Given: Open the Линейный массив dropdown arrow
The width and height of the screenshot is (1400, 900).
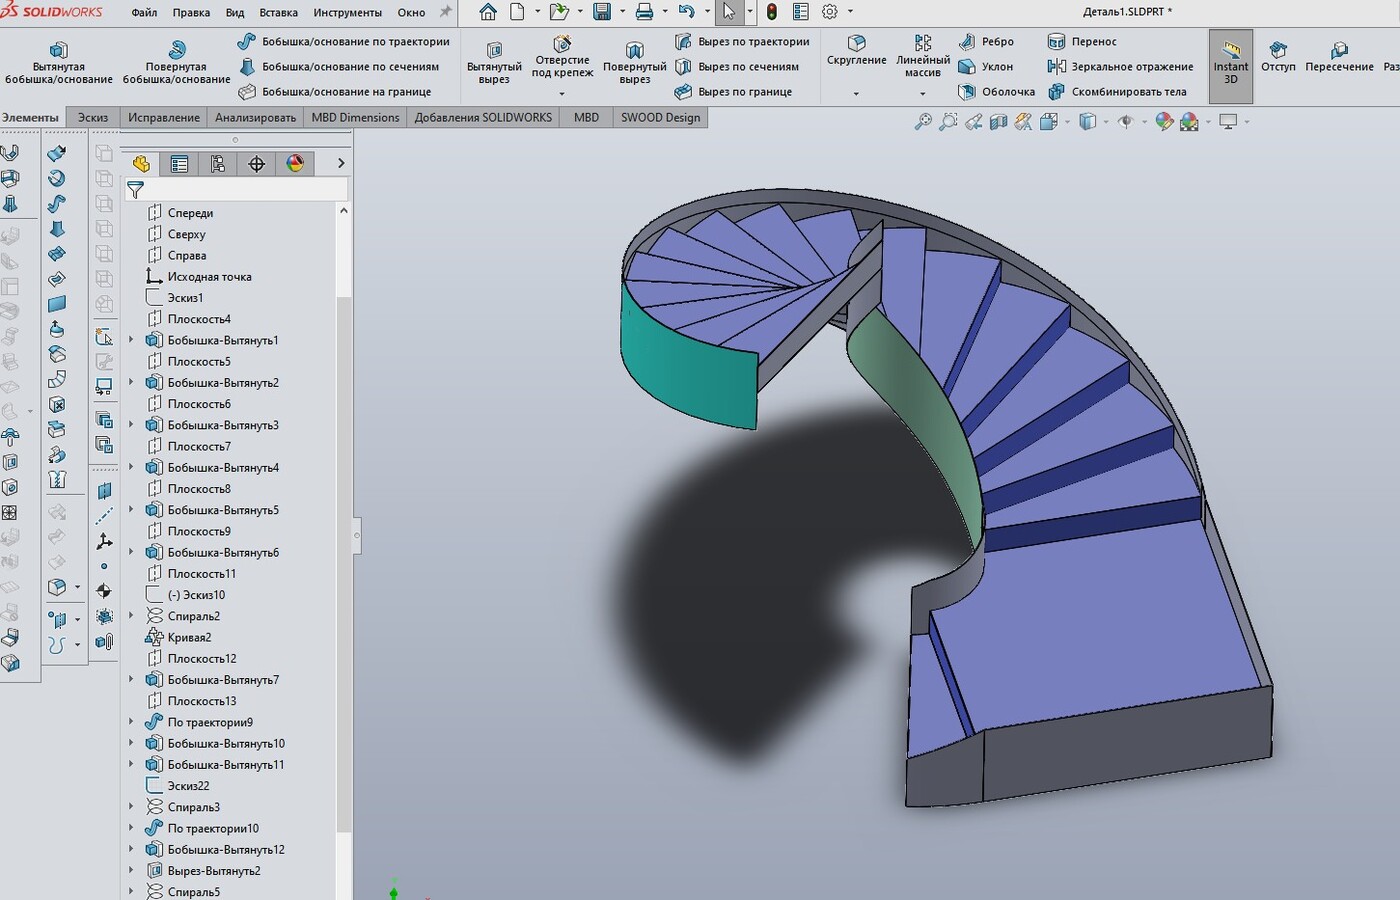Looking at the screenshot, I should 922,94.
